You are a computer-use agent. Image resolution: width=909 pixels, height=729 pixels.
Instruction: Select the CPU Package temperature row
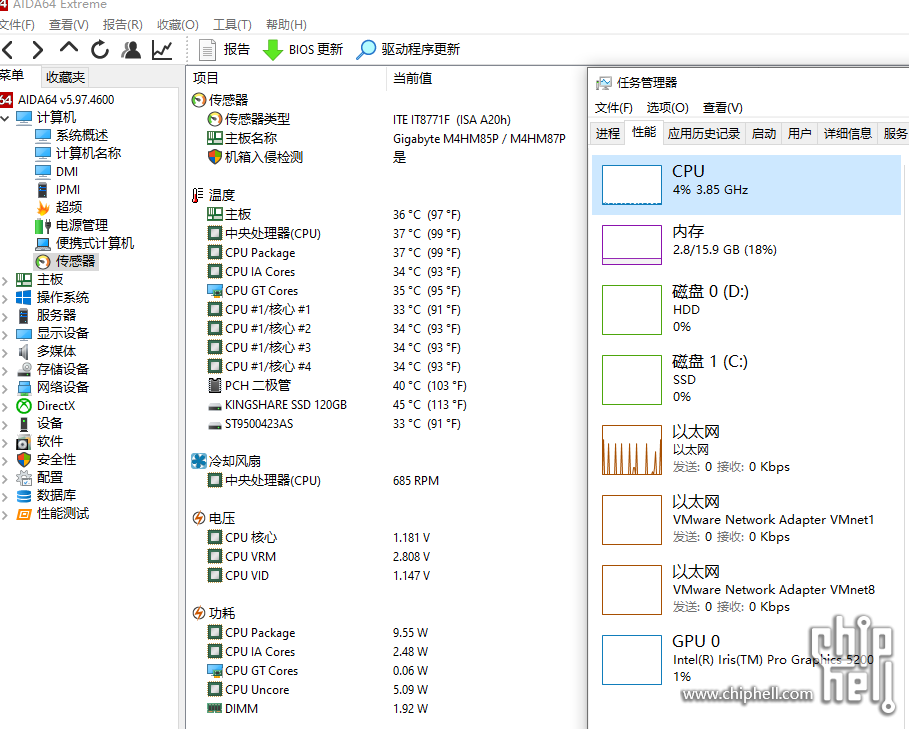[x=387, y=253]
